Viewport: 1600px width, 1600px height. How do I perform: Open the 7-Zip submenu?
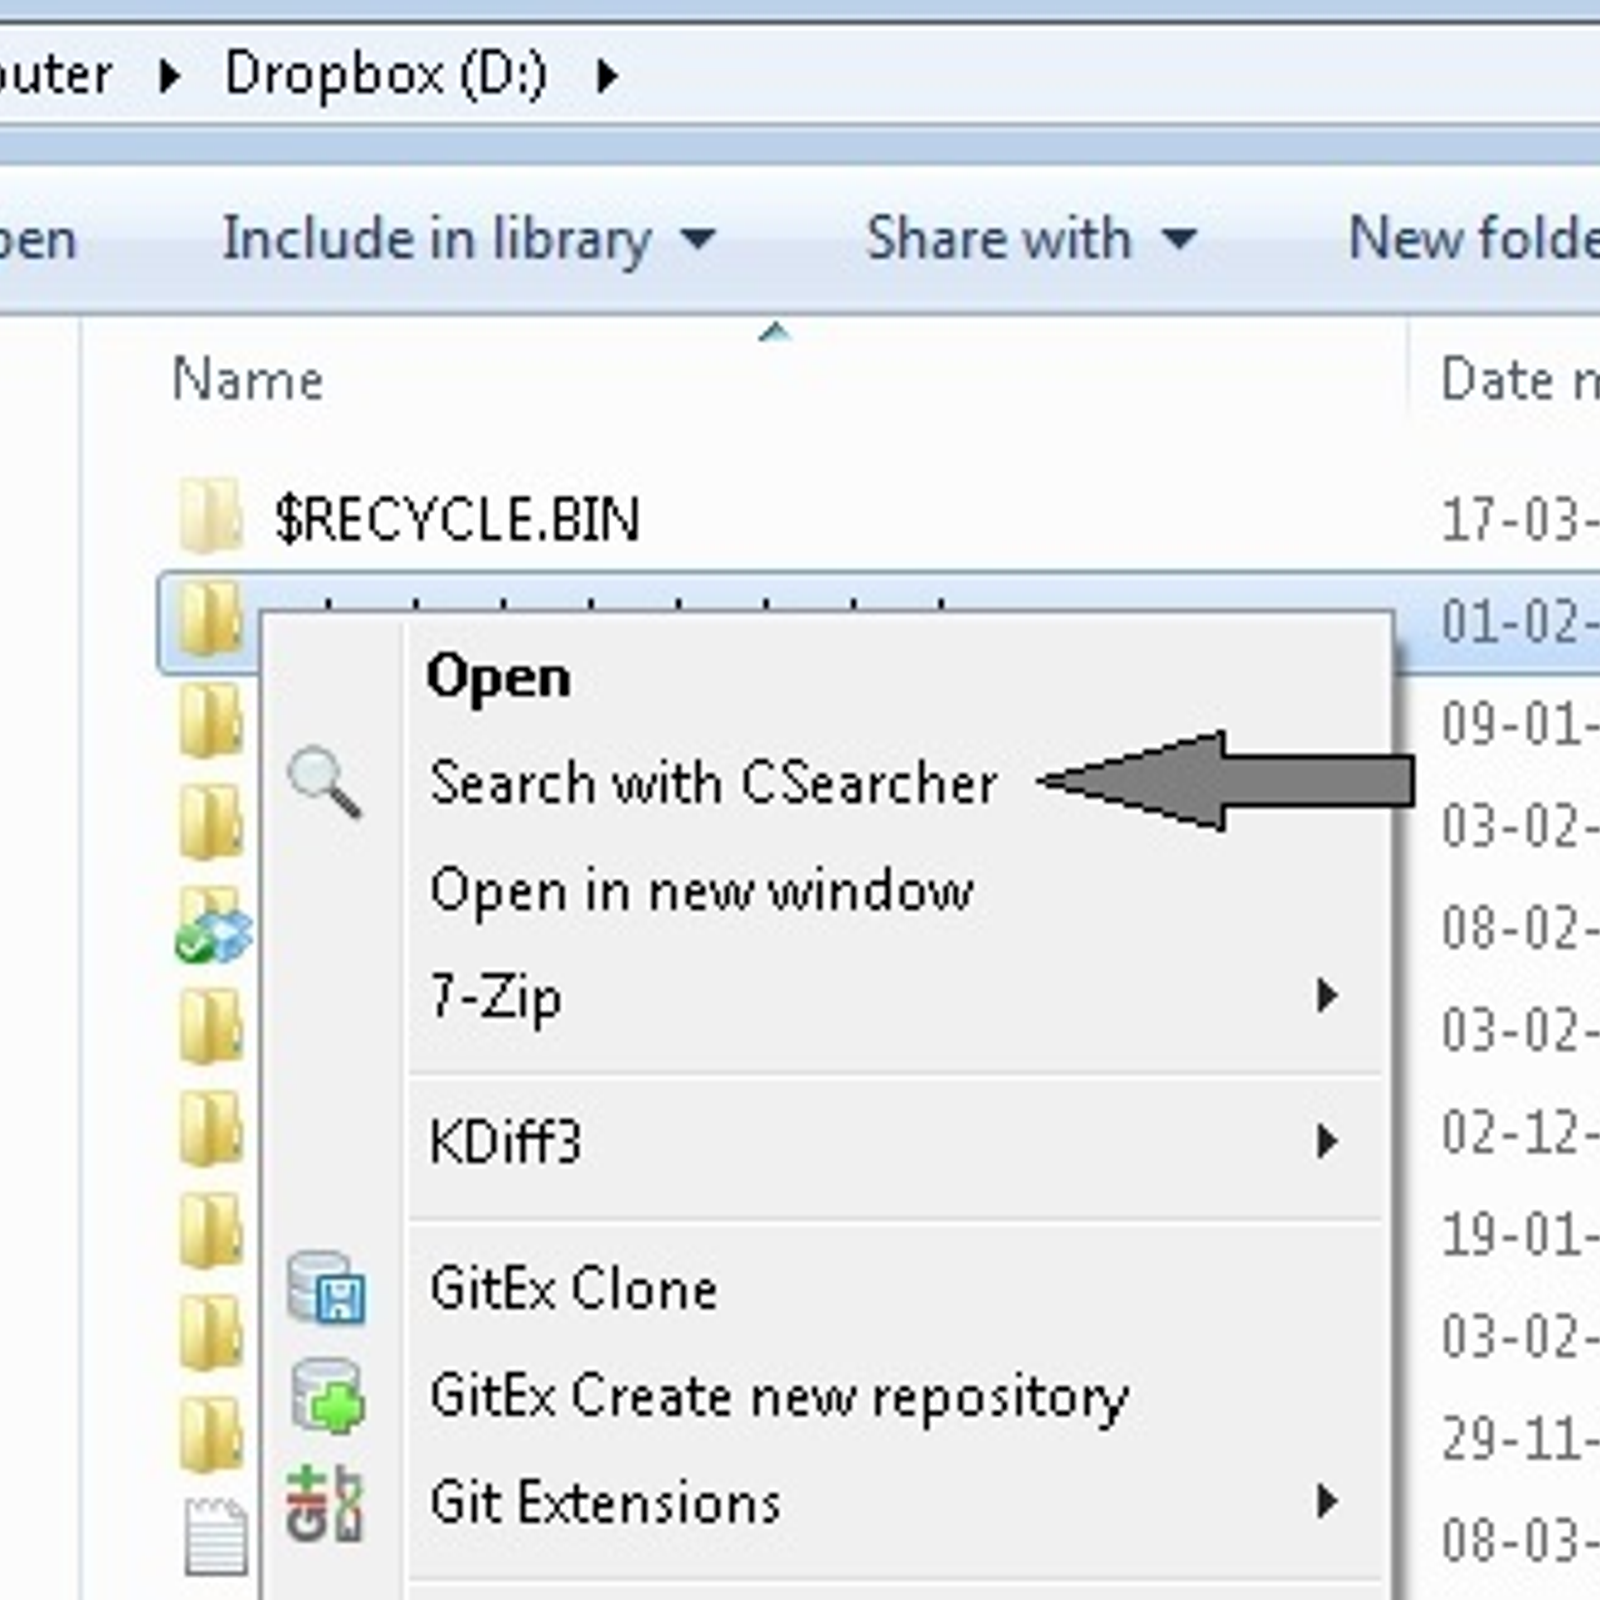pyautogui.click(x=827, y=996)
